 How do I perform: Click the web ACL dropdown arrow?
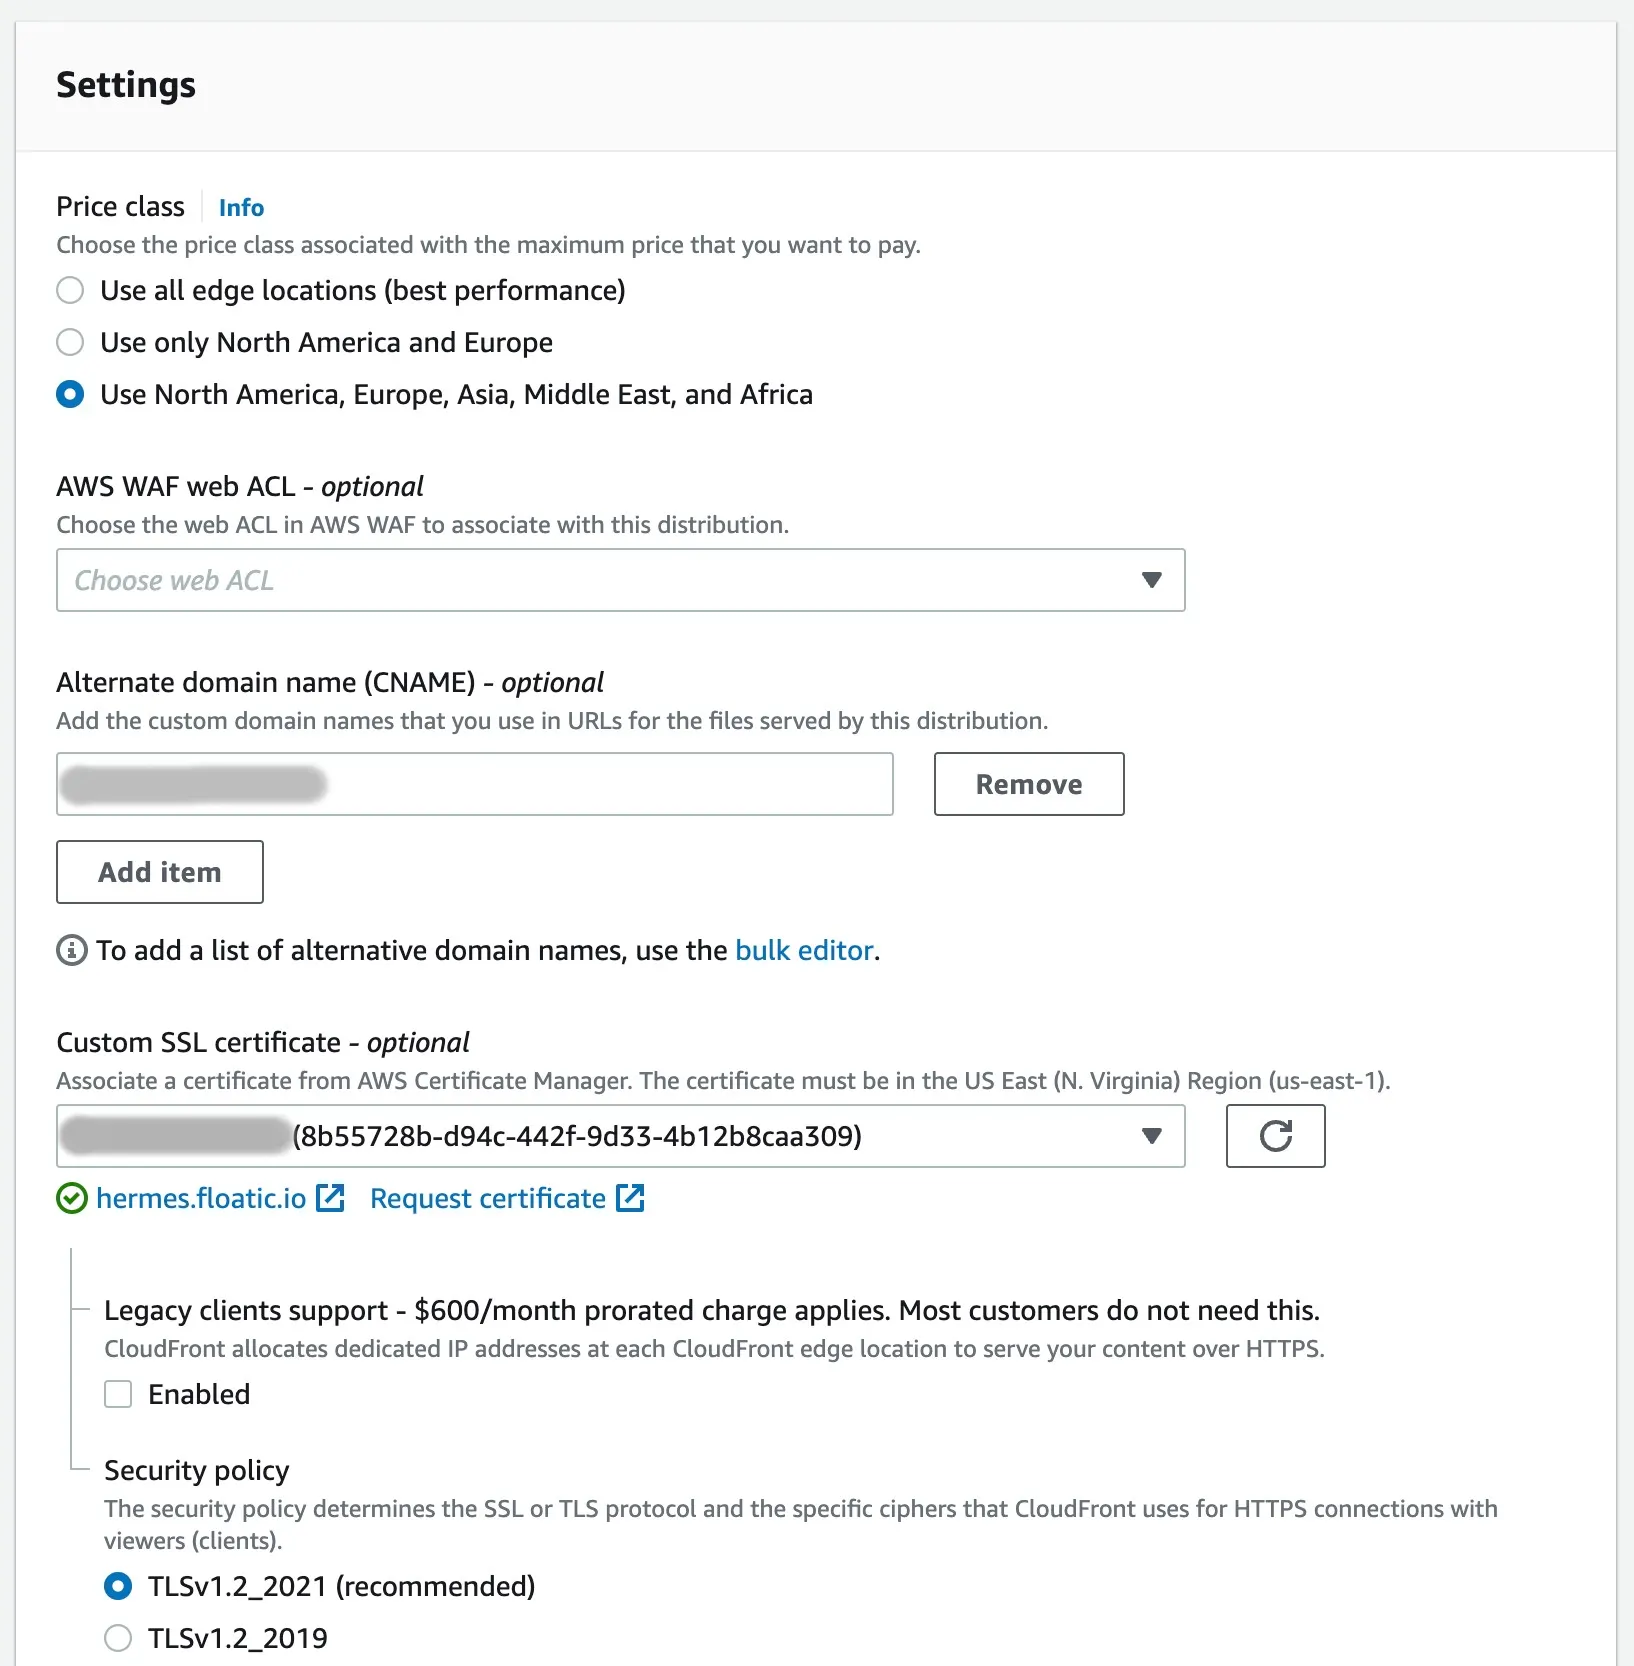coord(1152,580)
